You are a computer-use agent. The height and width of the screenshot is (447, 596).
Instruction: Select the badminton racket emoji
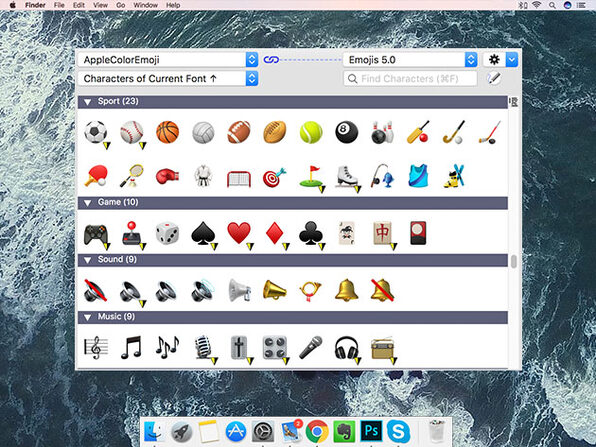click(x=132, y=176)
